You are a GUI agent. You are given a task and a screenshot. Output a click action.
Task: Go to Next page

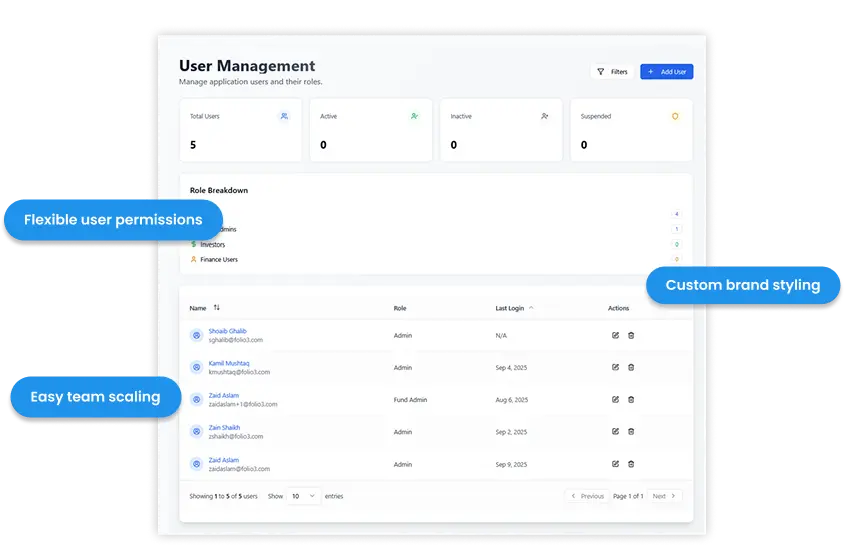coord(664,496)
